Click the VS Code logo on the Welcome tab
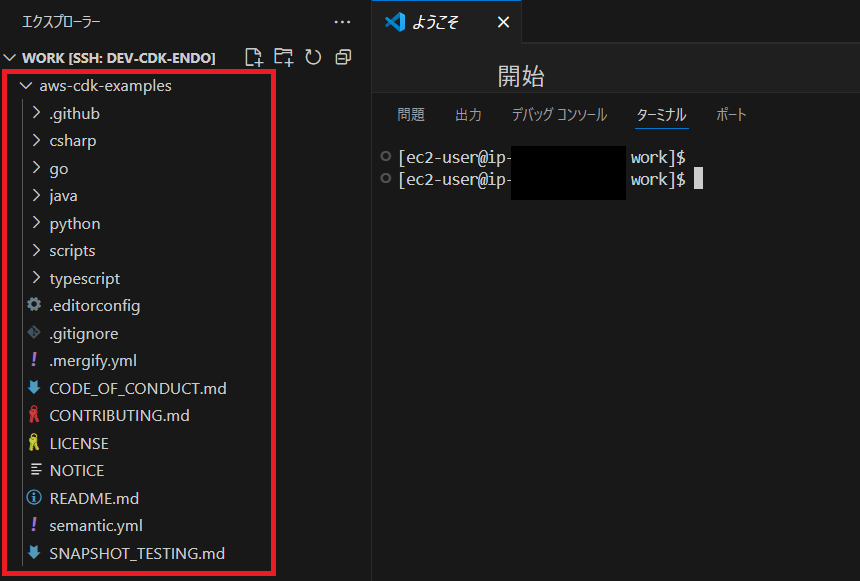The height and width of the screenshot is (581, 860). click(x=394, y=21)
